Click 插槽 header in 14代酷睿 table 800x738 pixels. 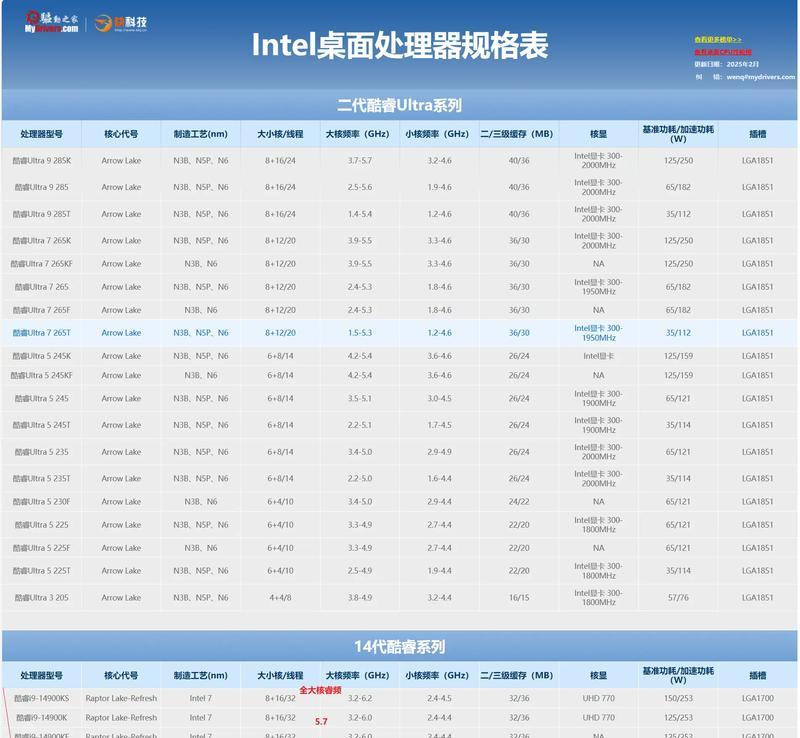click(x=758, y=676)
